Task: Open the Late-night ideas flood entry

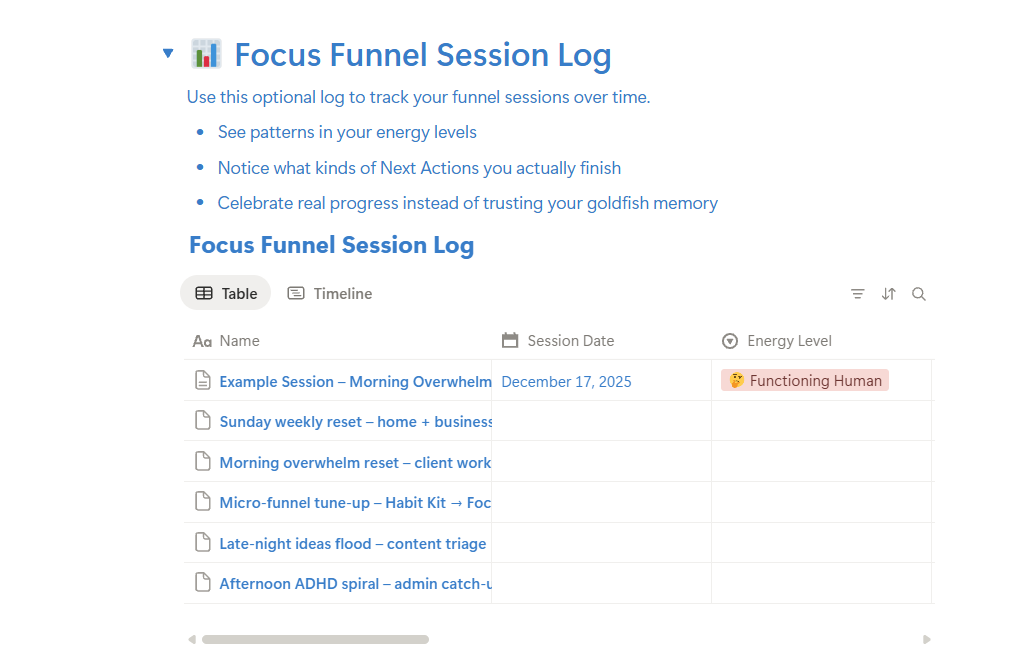Action: [x=352, y=543]
